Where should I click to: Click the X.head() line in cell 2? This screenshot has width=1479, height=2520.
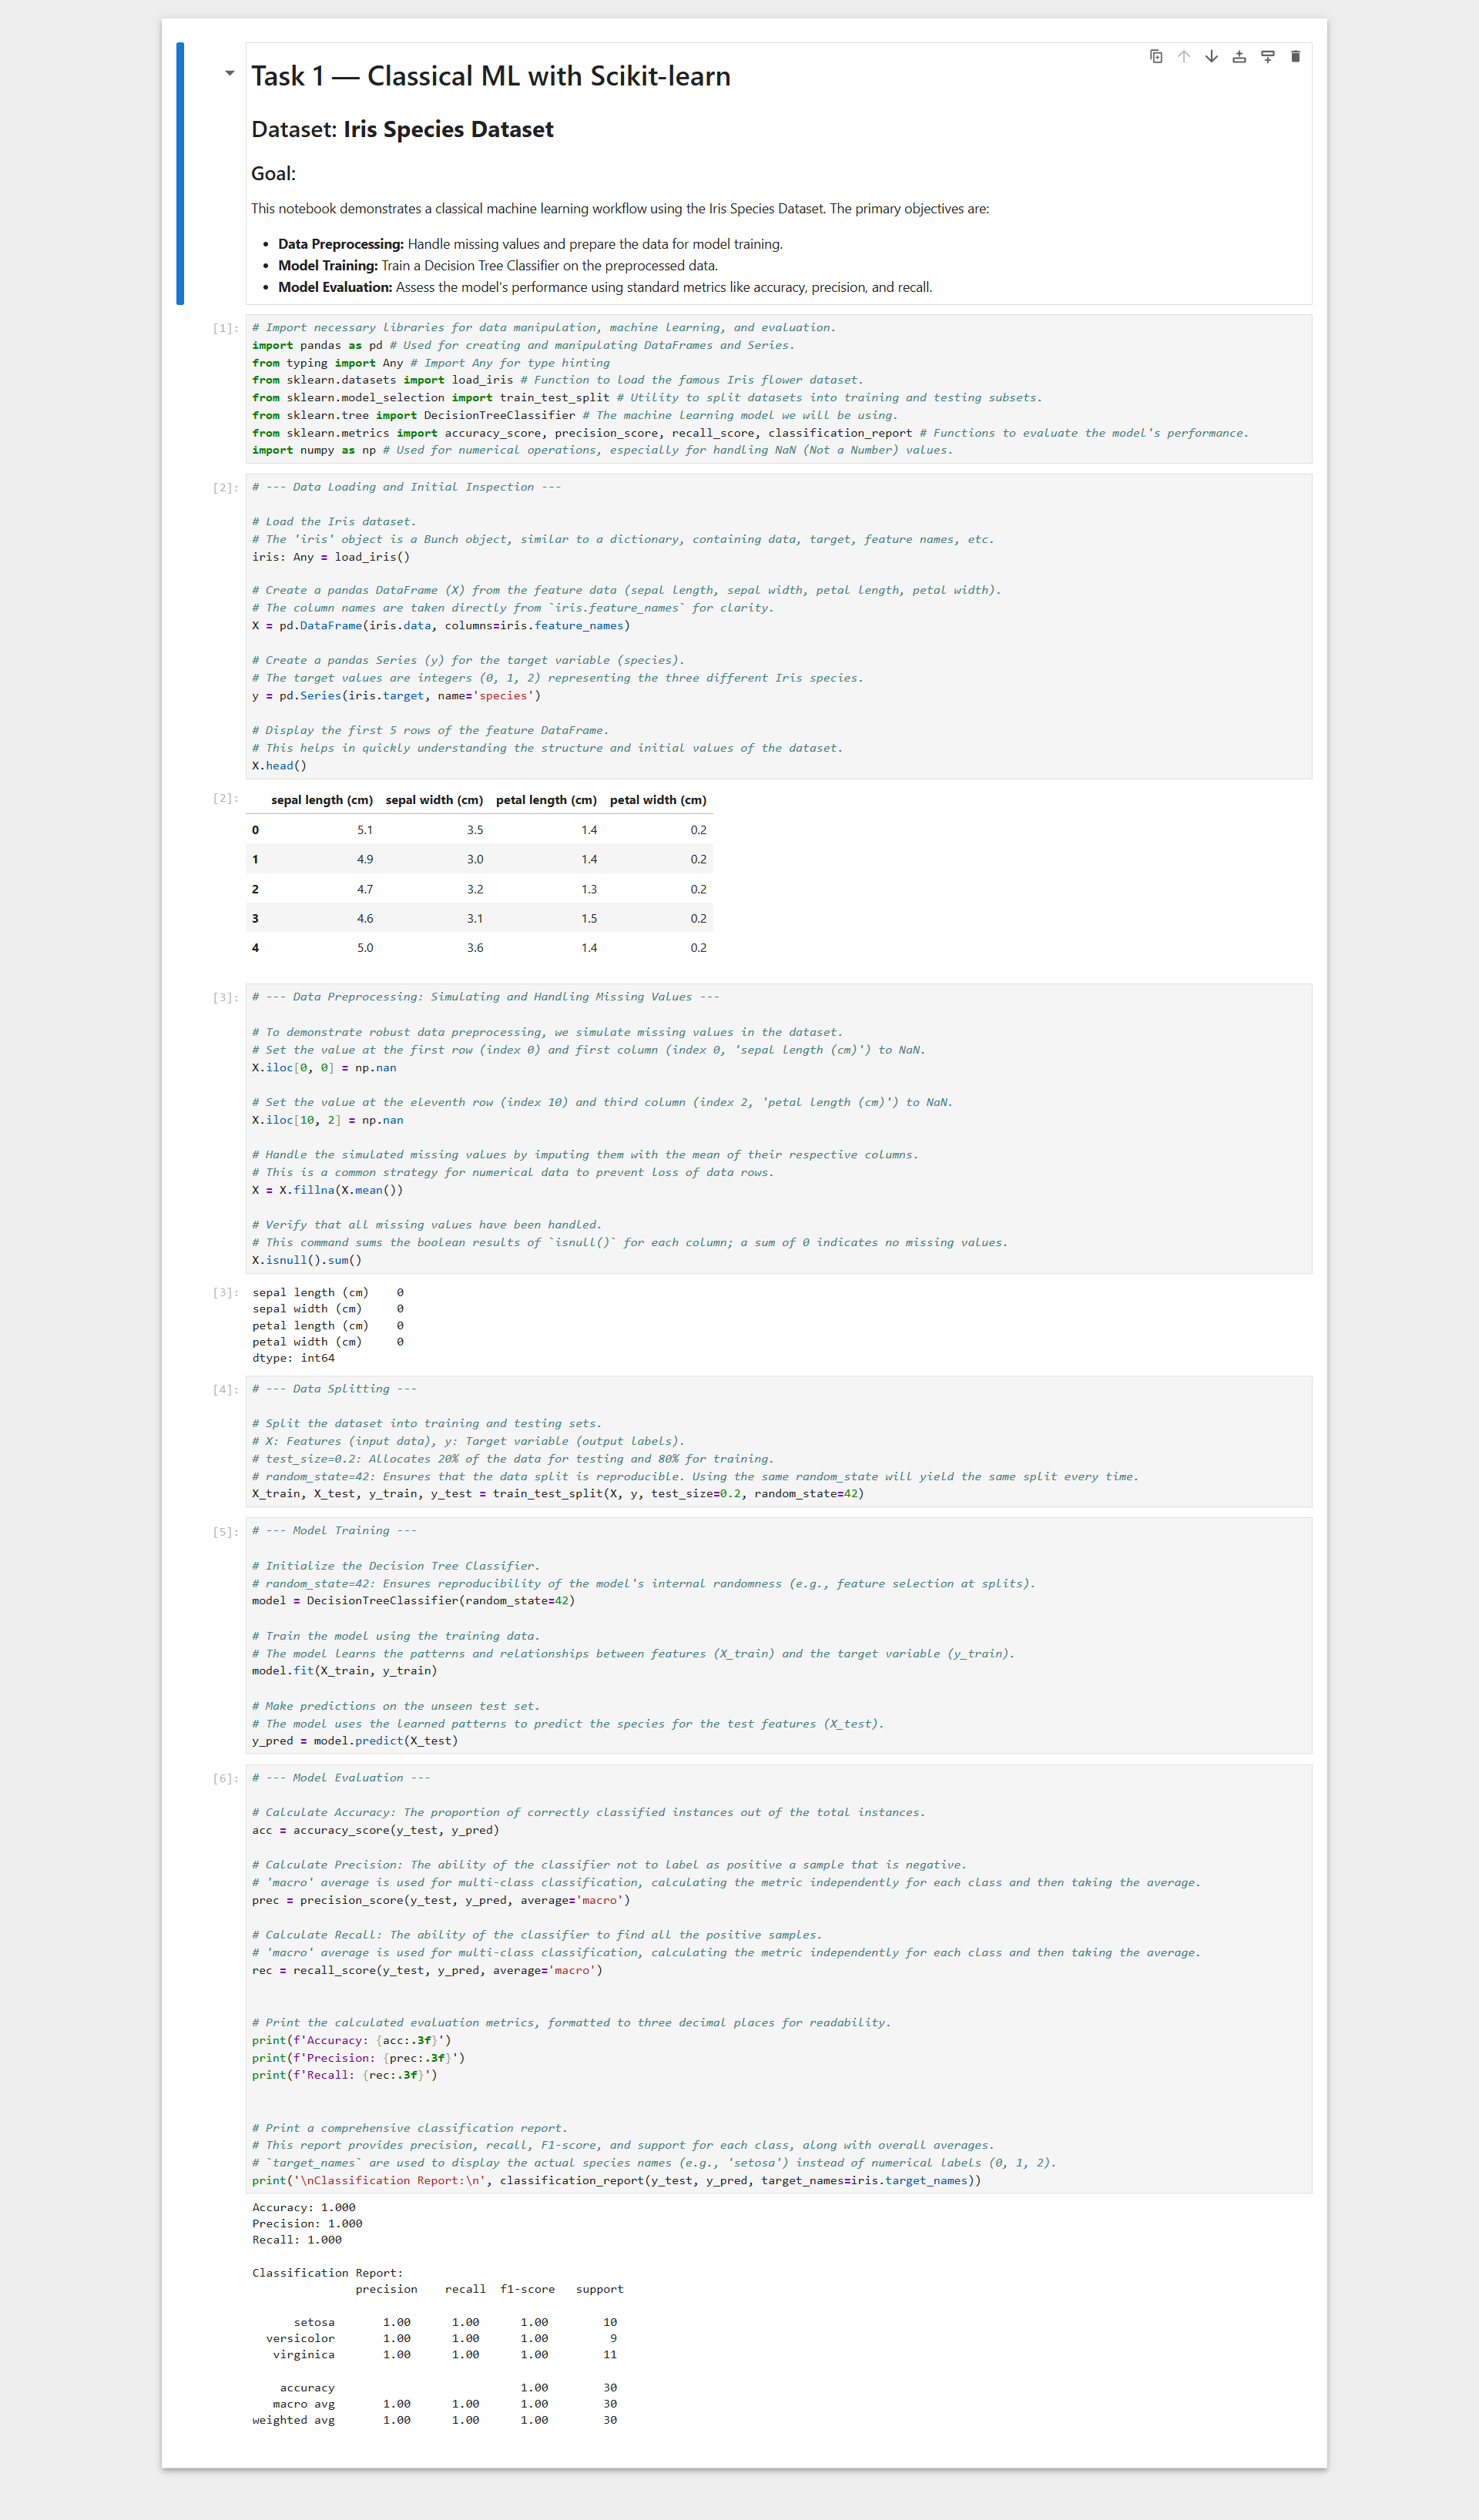[x=280, y=766]
